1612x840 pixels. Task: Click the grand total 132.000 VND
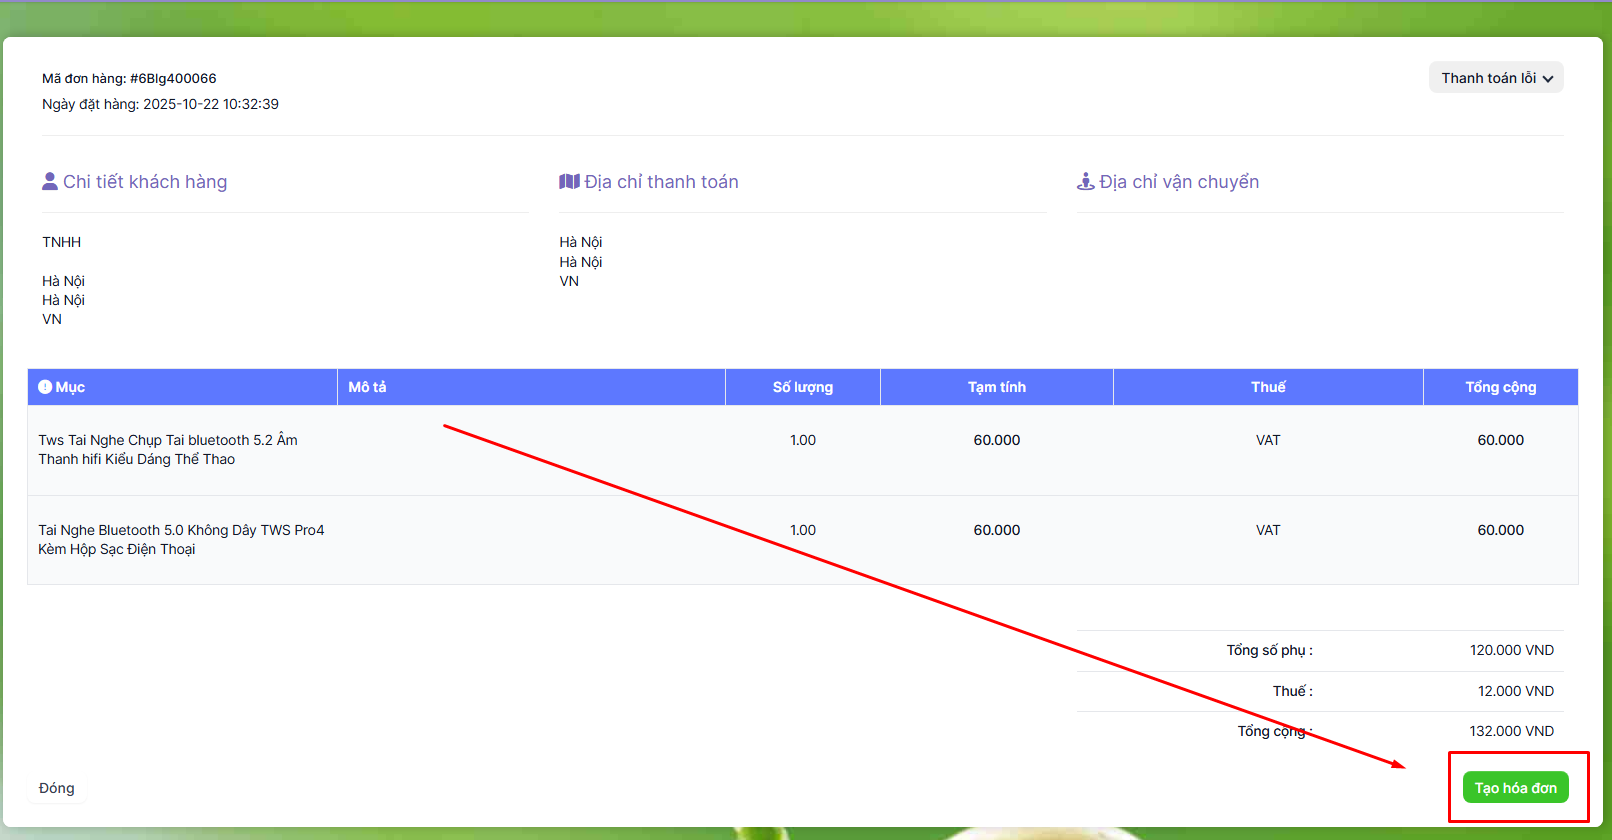pyautogui.click(x=1511, y=731)
